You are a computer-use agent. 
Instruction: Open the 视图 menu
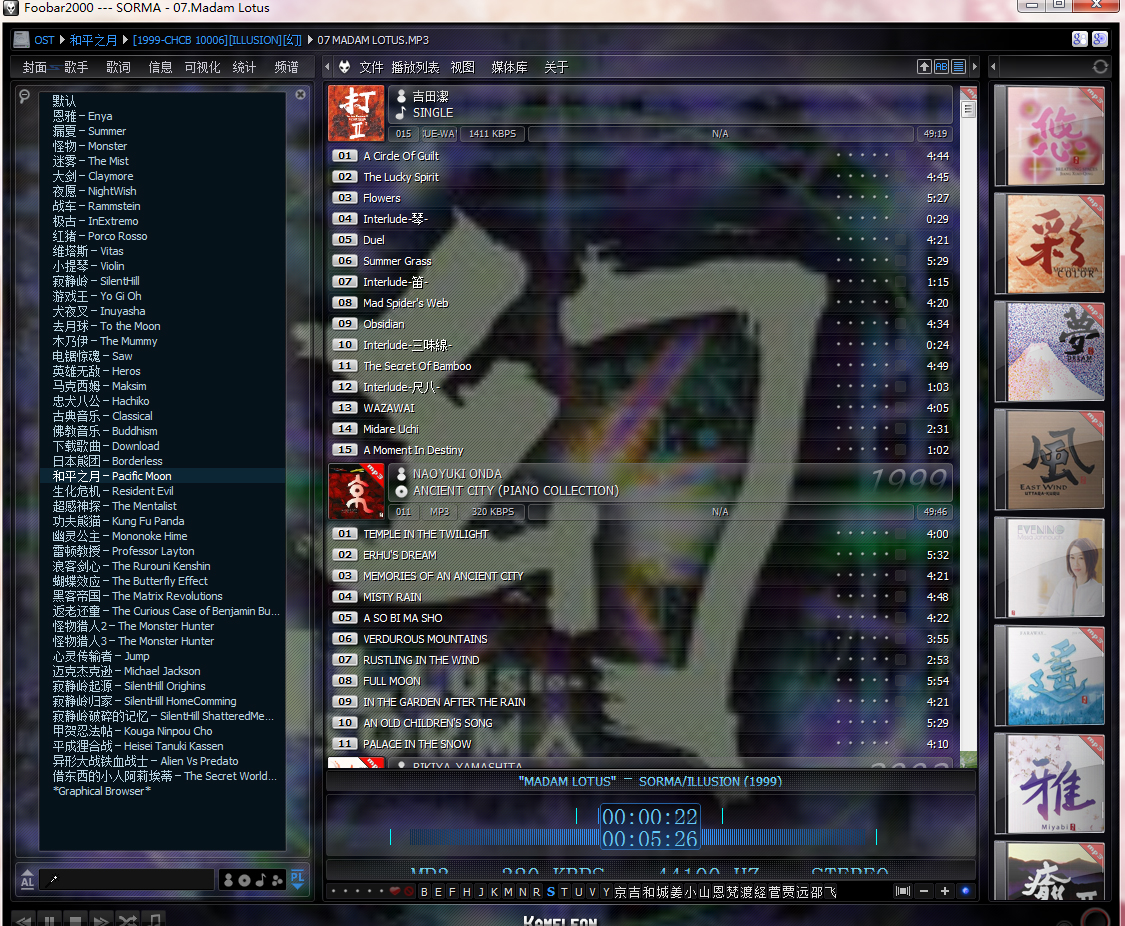click(x=463, y=67)
